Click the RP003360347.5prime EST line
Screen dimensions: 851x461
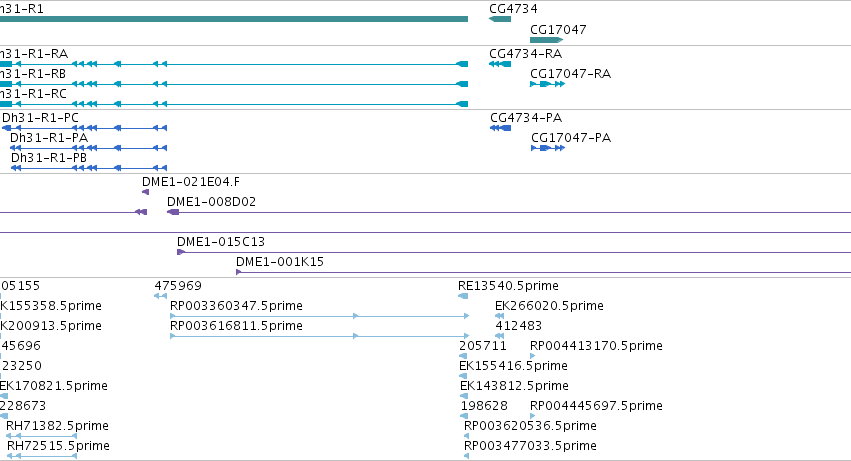pyautogui.click(x=320, y=316)
